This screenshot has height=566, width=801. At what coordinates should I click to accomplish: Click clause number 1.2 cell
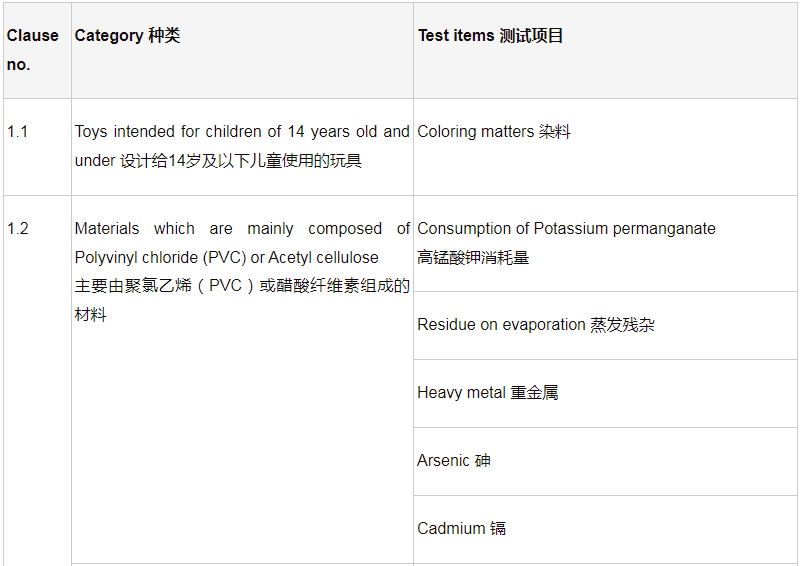pos(18,229)
